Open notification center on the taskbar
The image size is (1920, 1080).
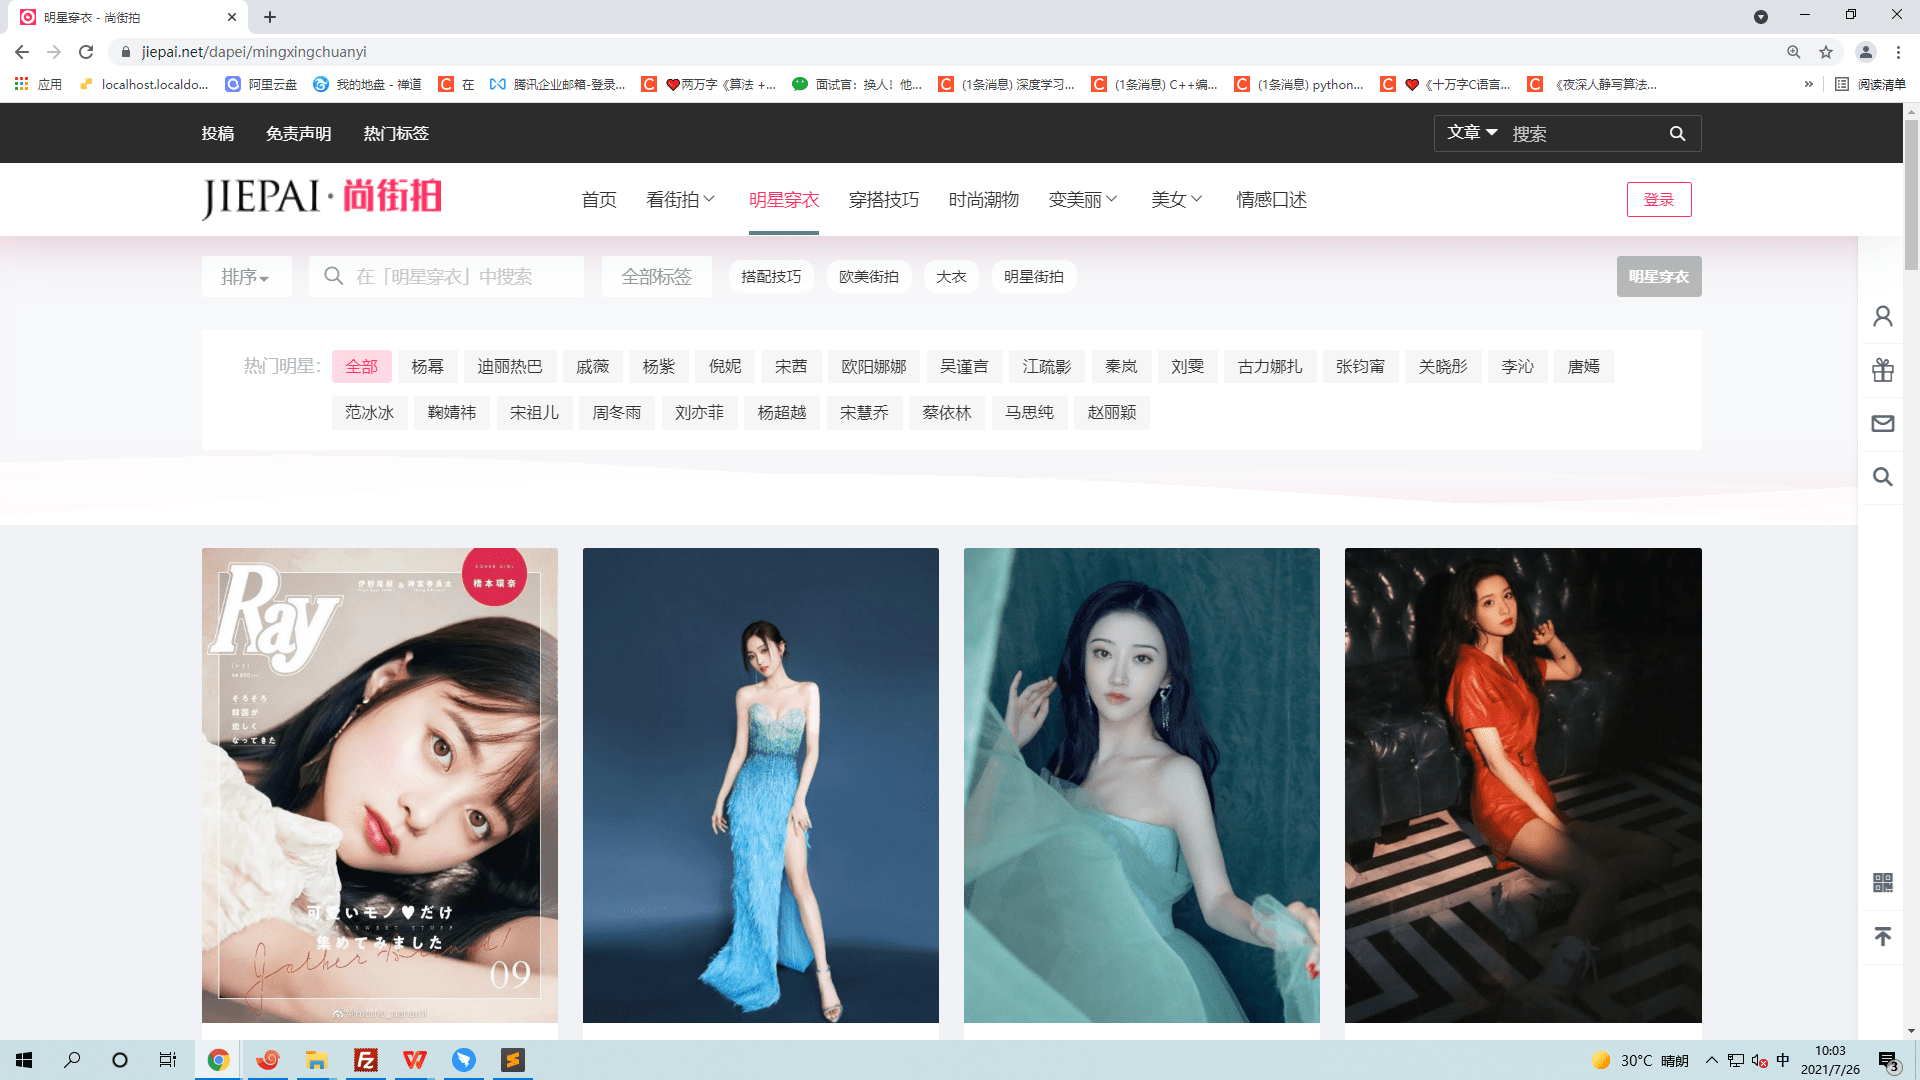pos(1888,1061)
